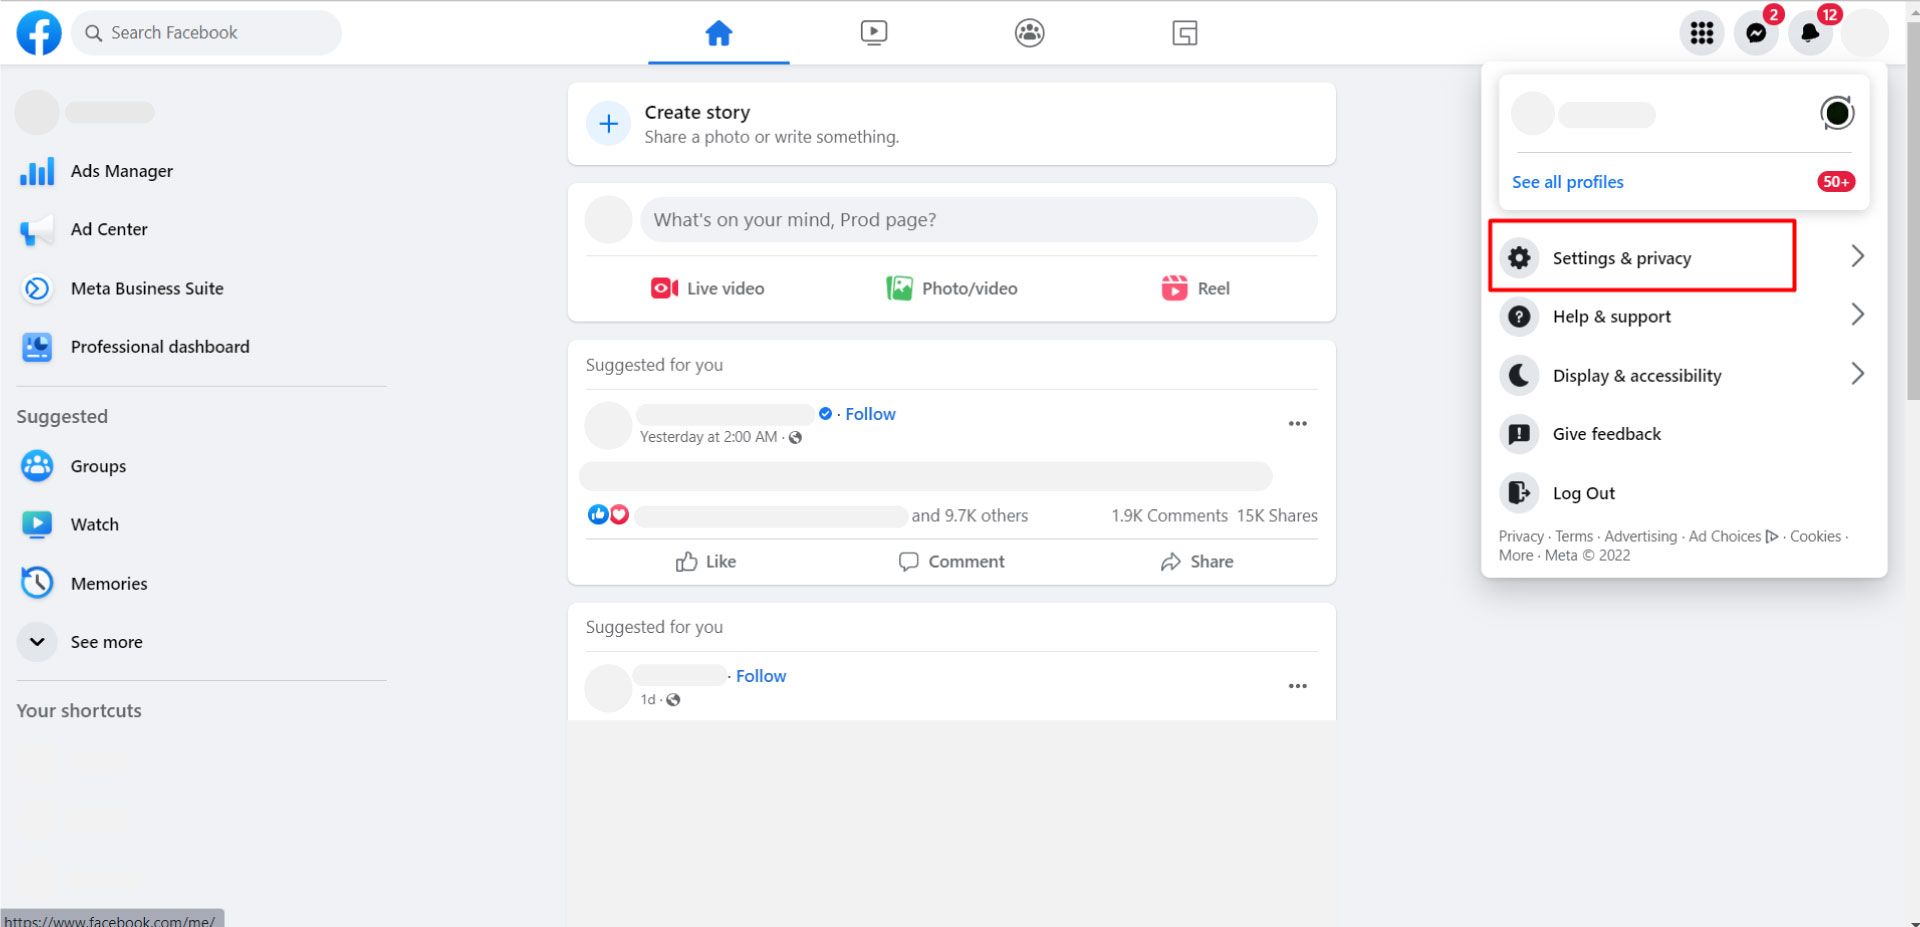Open Messenger chats
The width and height of the screenshot is (1920, 927).
click(1756, 33)
